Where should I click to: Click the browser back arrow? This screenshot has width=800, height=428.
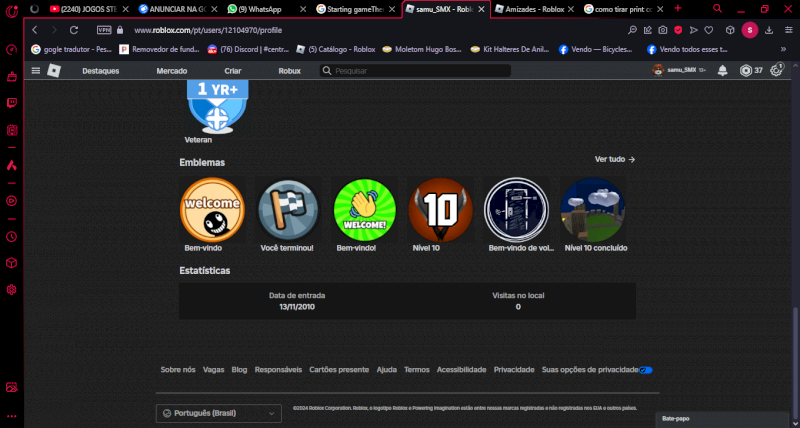click(x=35, y=30)
